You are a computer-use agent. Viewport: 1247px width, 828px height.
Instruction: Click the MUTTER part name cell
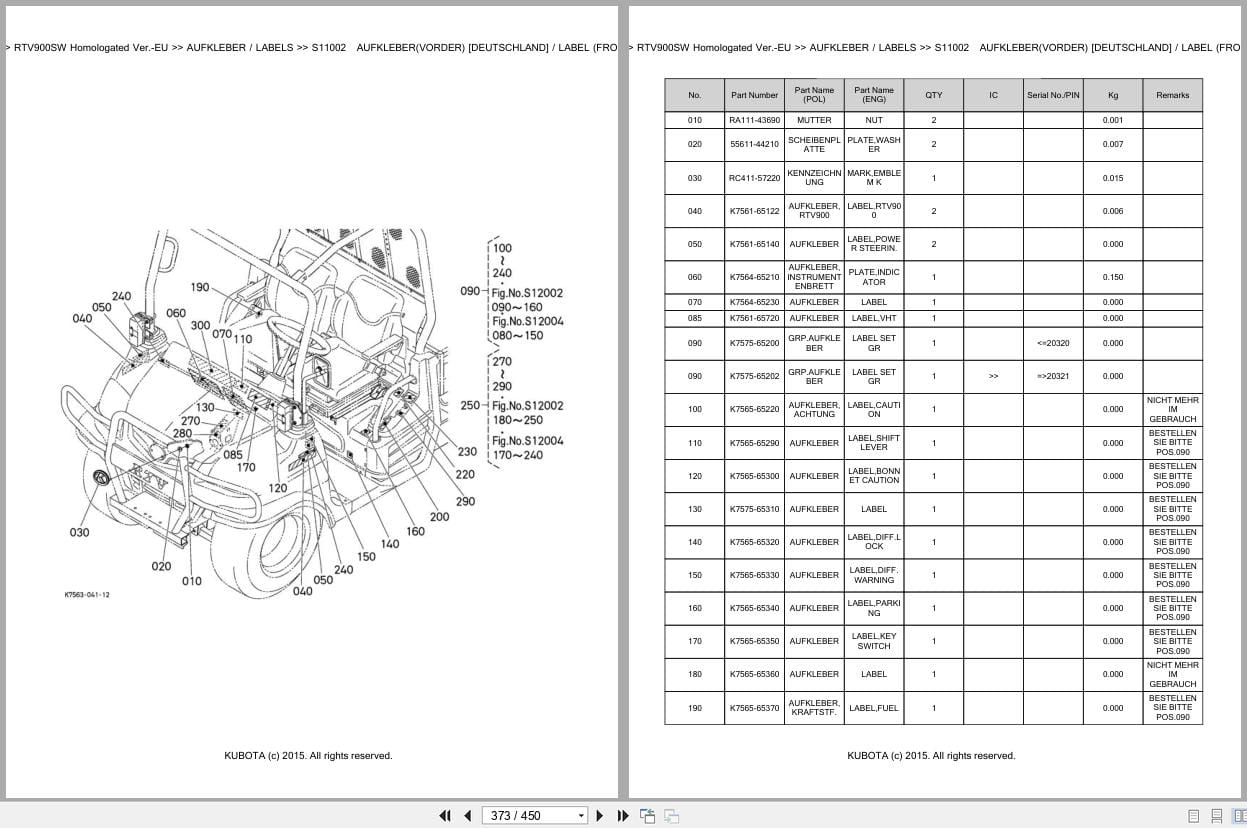(814, 120)
